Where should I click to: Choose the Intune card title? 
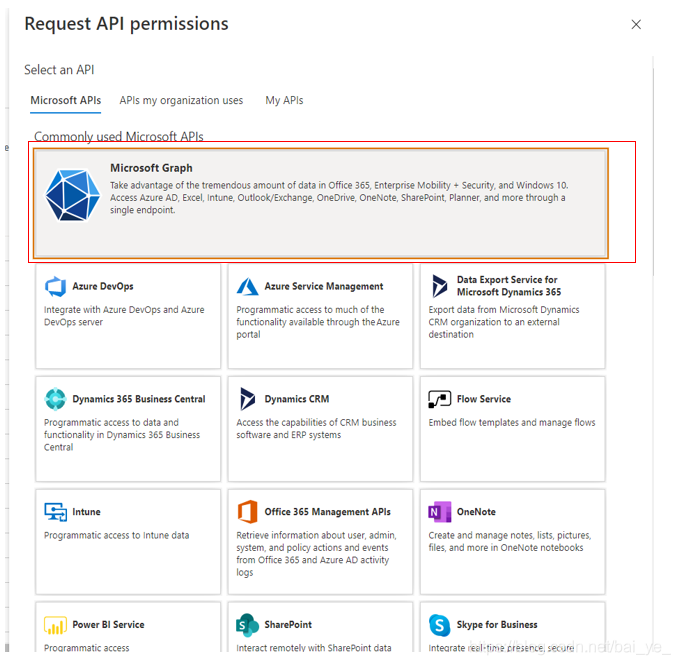pos(86,512)
